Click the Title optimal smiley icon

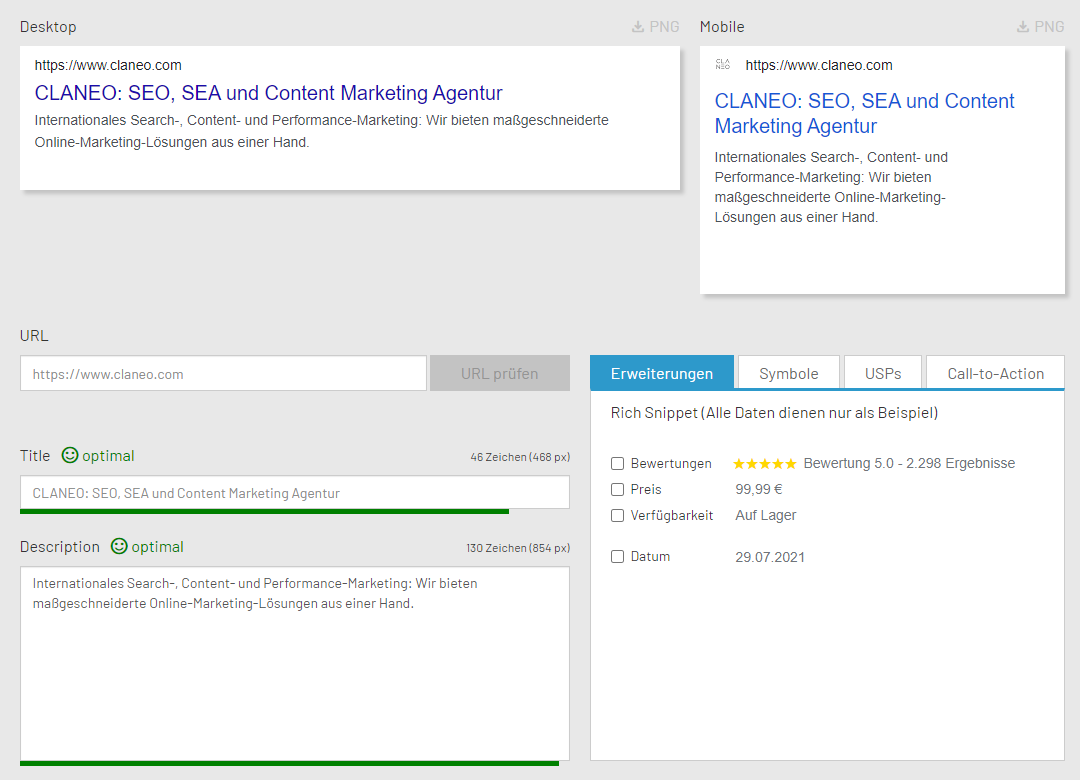click(70, 455)
